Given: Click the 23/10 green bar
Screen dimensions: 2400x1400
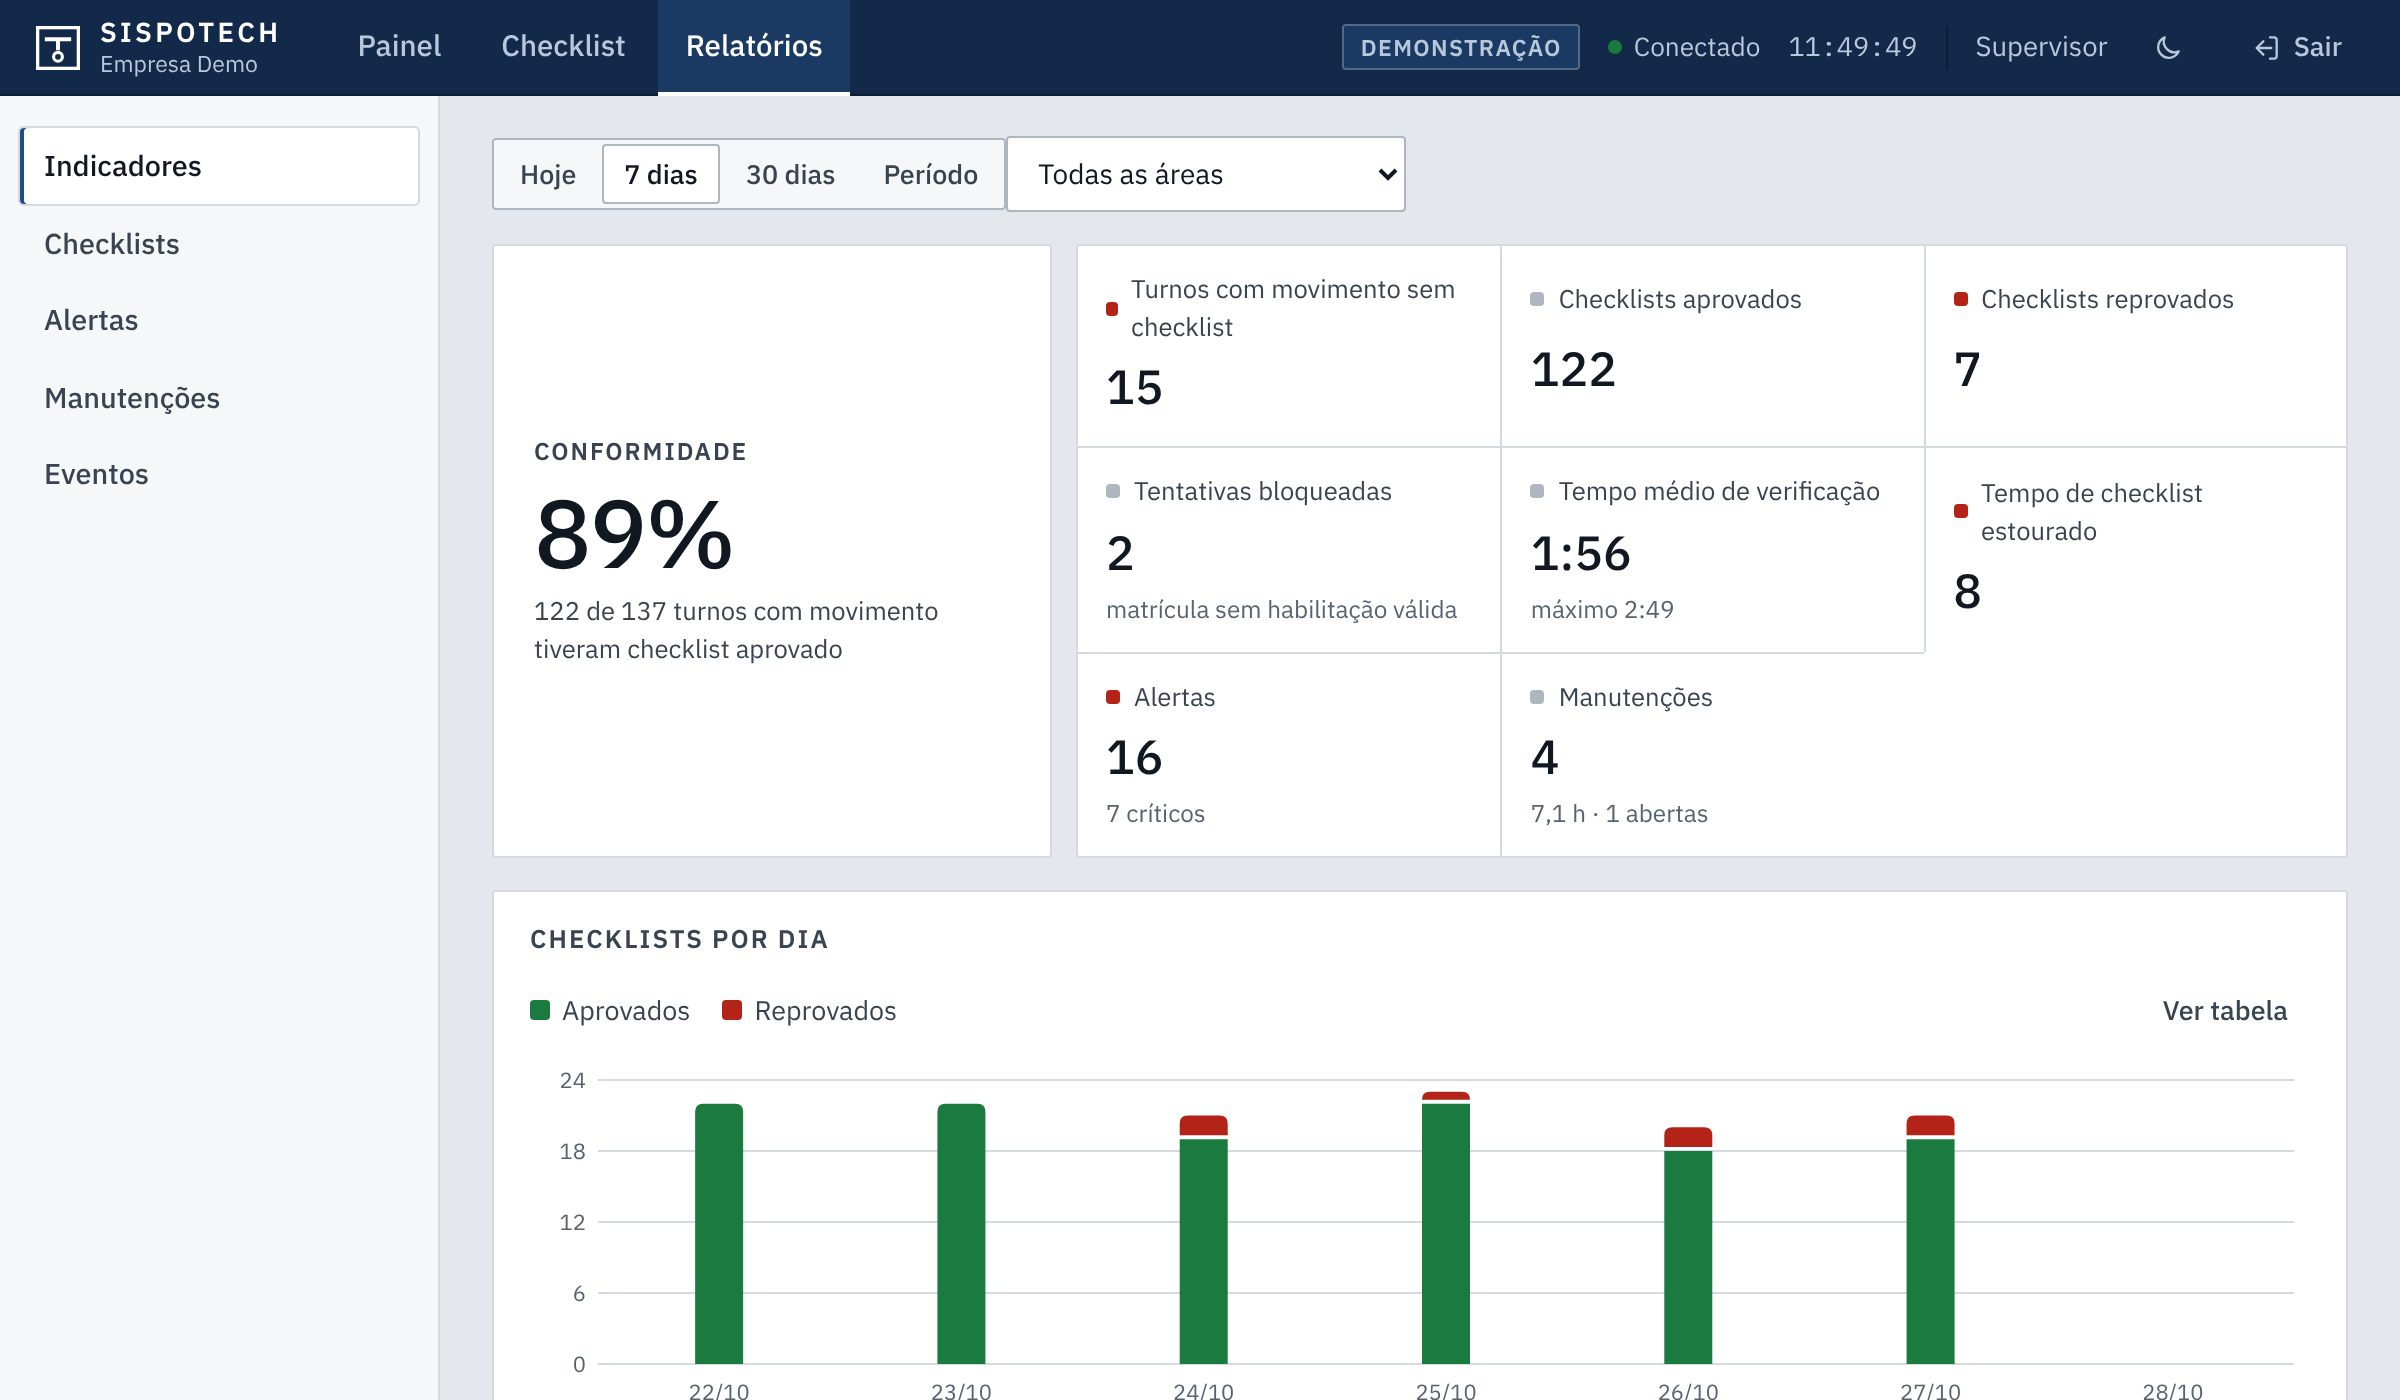Looking at the screenshot, I should [x=961, y=1234].
